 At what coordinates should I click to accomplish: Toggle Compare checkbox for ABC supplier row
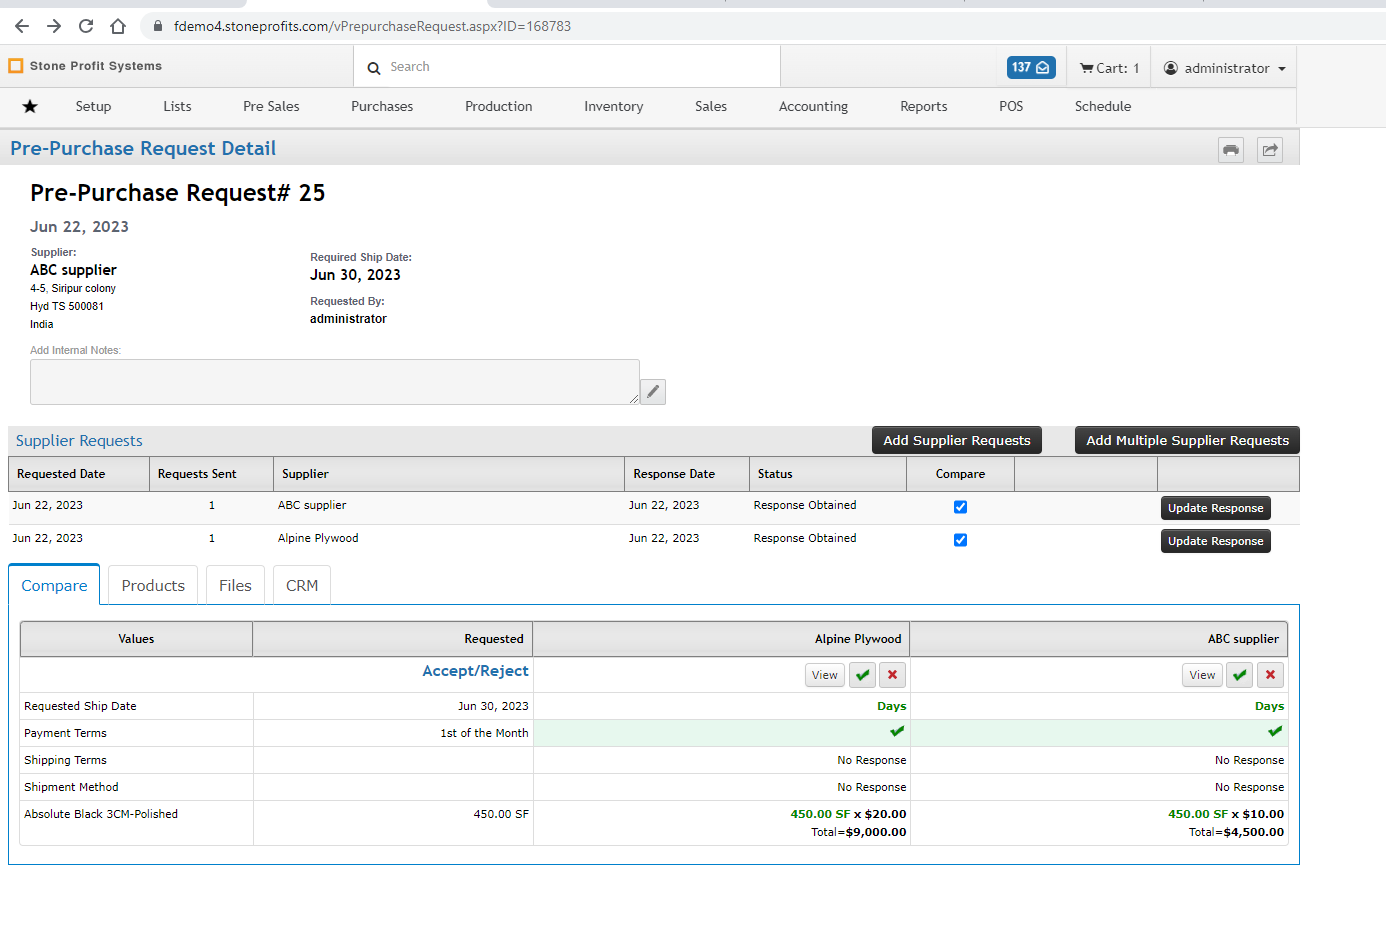click(x=960, y=507)
